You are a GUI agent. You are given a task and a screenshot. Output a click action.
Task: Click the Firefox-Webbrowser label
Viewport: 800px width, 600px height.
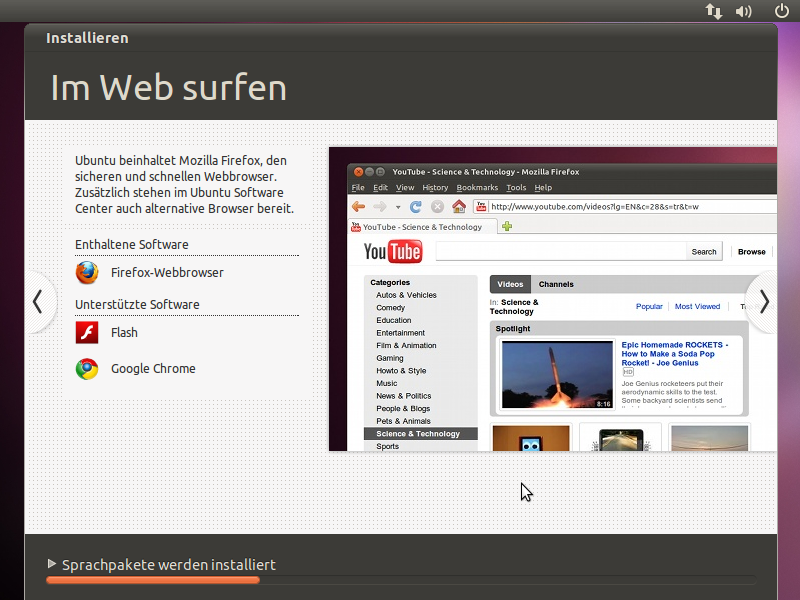pos(167,272)
